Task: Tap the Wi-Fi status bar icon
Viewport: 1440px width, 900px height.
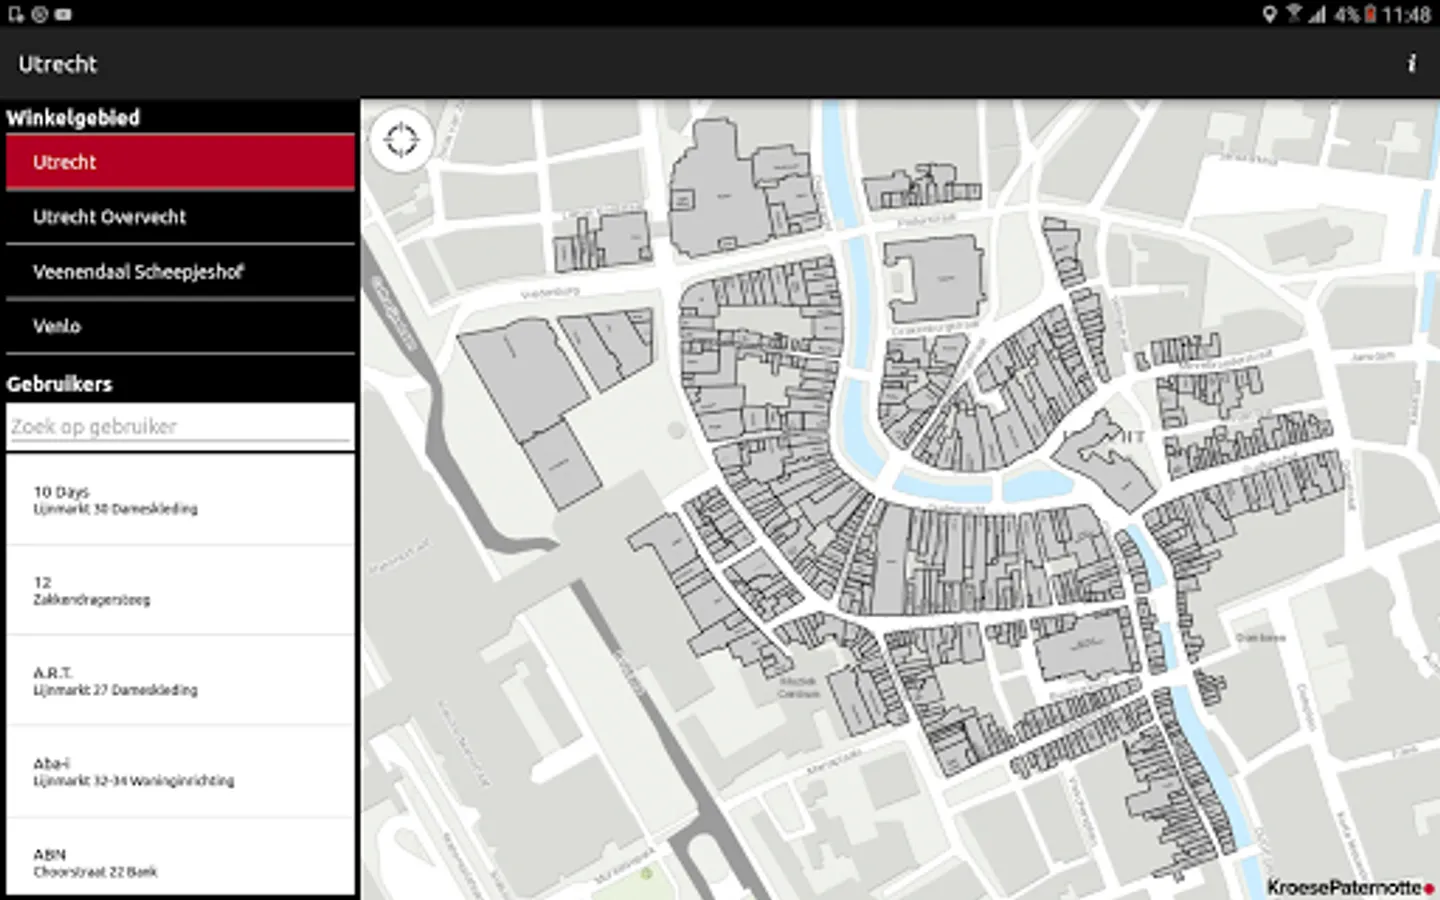Action: (1294, 14)
